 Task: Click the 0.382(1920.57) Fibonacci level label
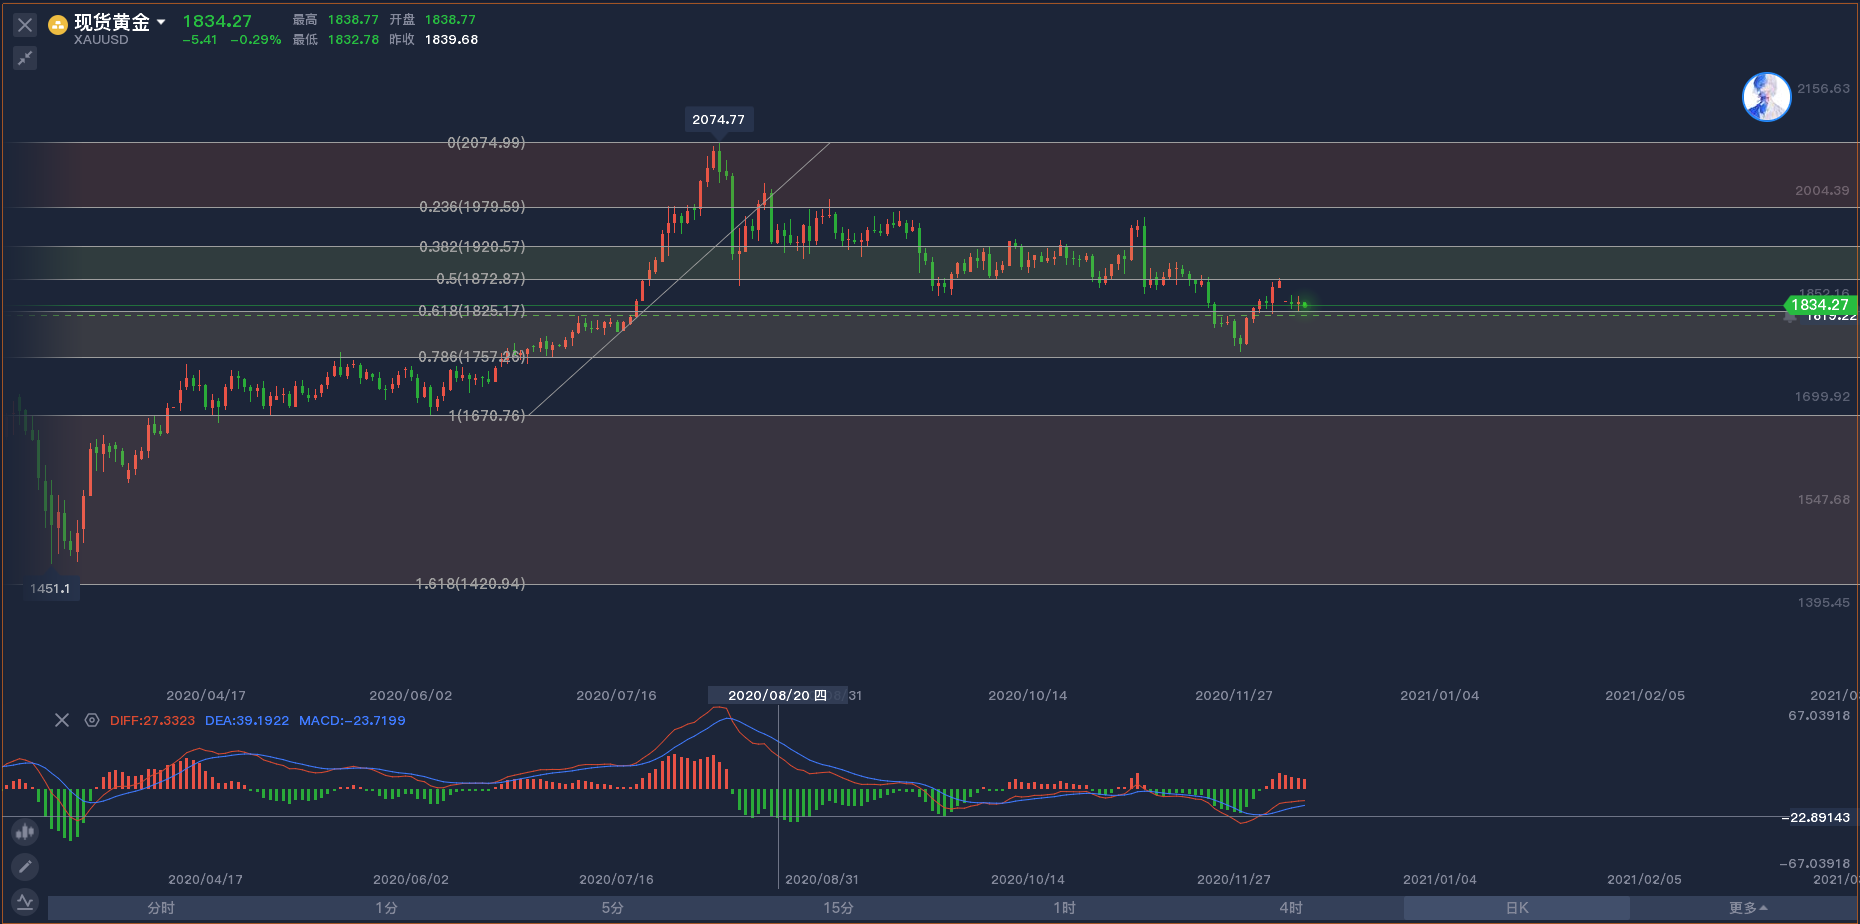click(x=472, y=247)
